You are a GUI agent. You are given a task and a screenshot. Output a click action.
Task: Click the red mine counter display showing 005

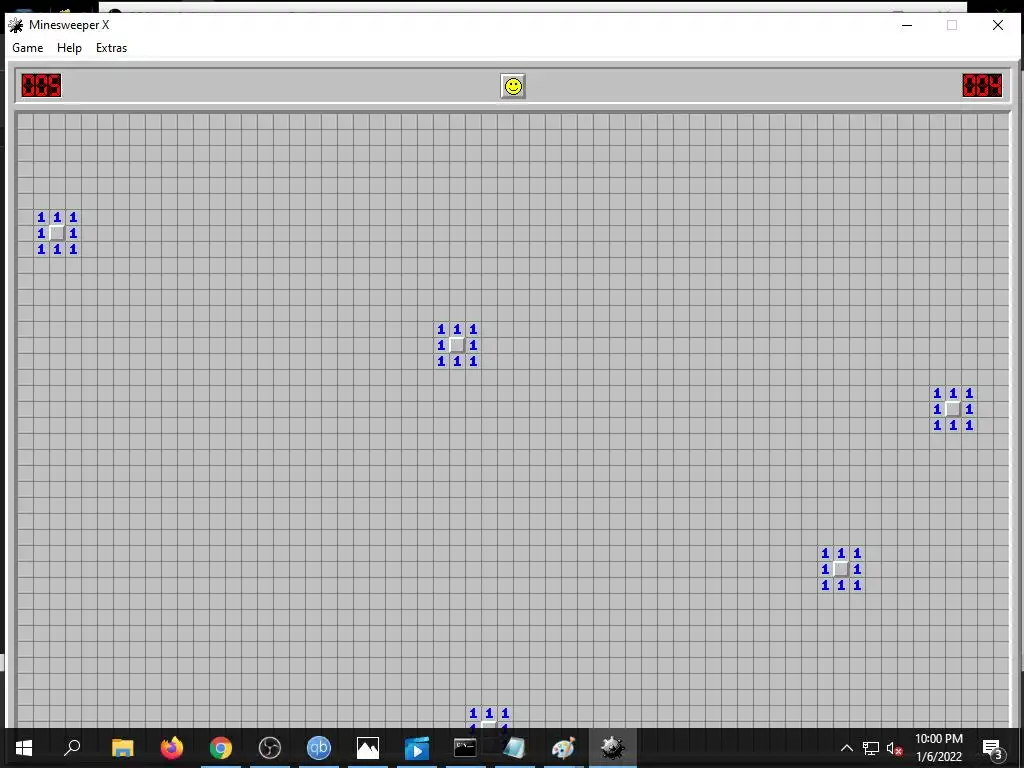[41, 86]
